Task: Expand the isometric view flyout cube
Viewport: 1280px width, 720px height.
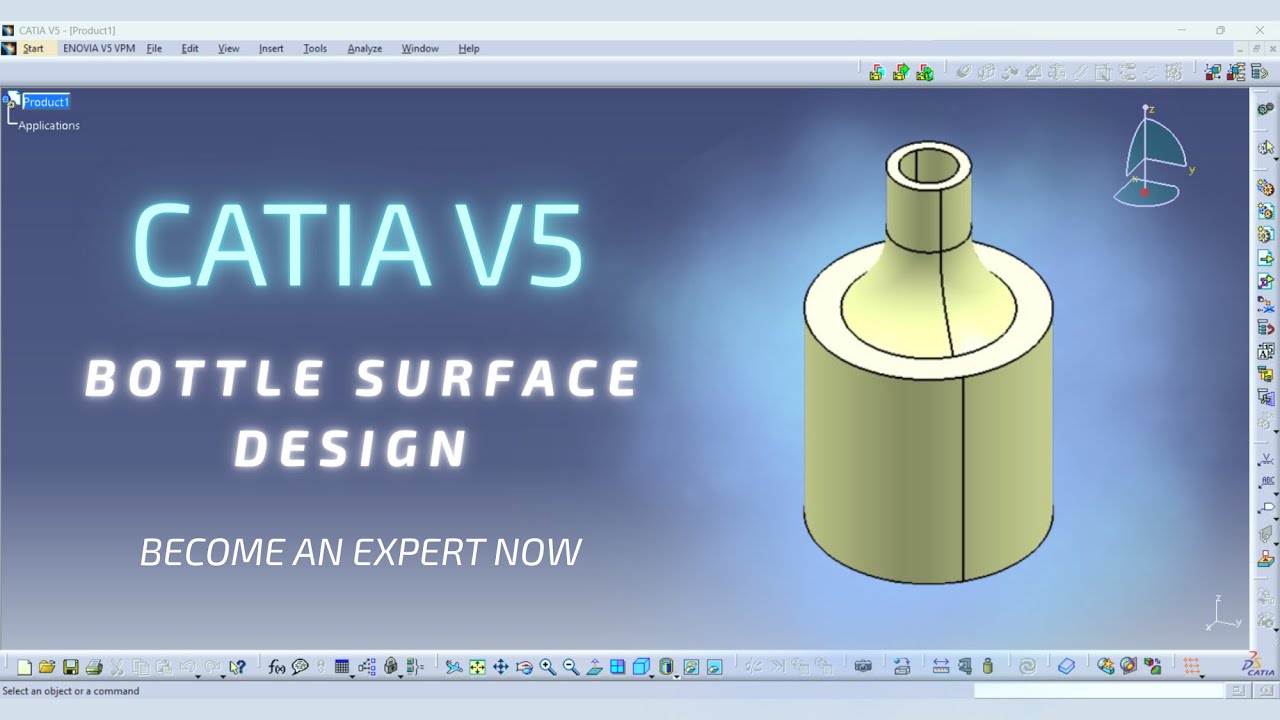Action: [642, 667]
